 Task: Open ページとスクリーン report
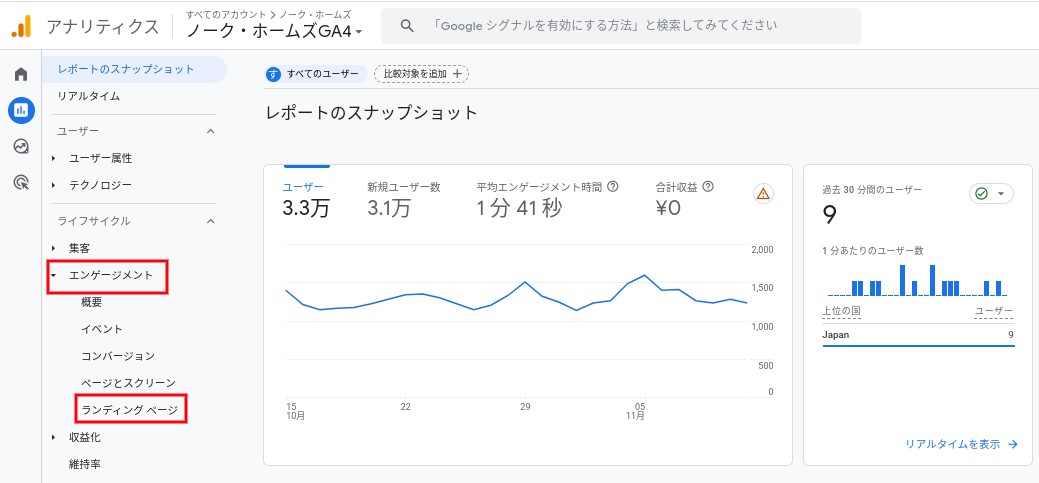tap(128, 382)
